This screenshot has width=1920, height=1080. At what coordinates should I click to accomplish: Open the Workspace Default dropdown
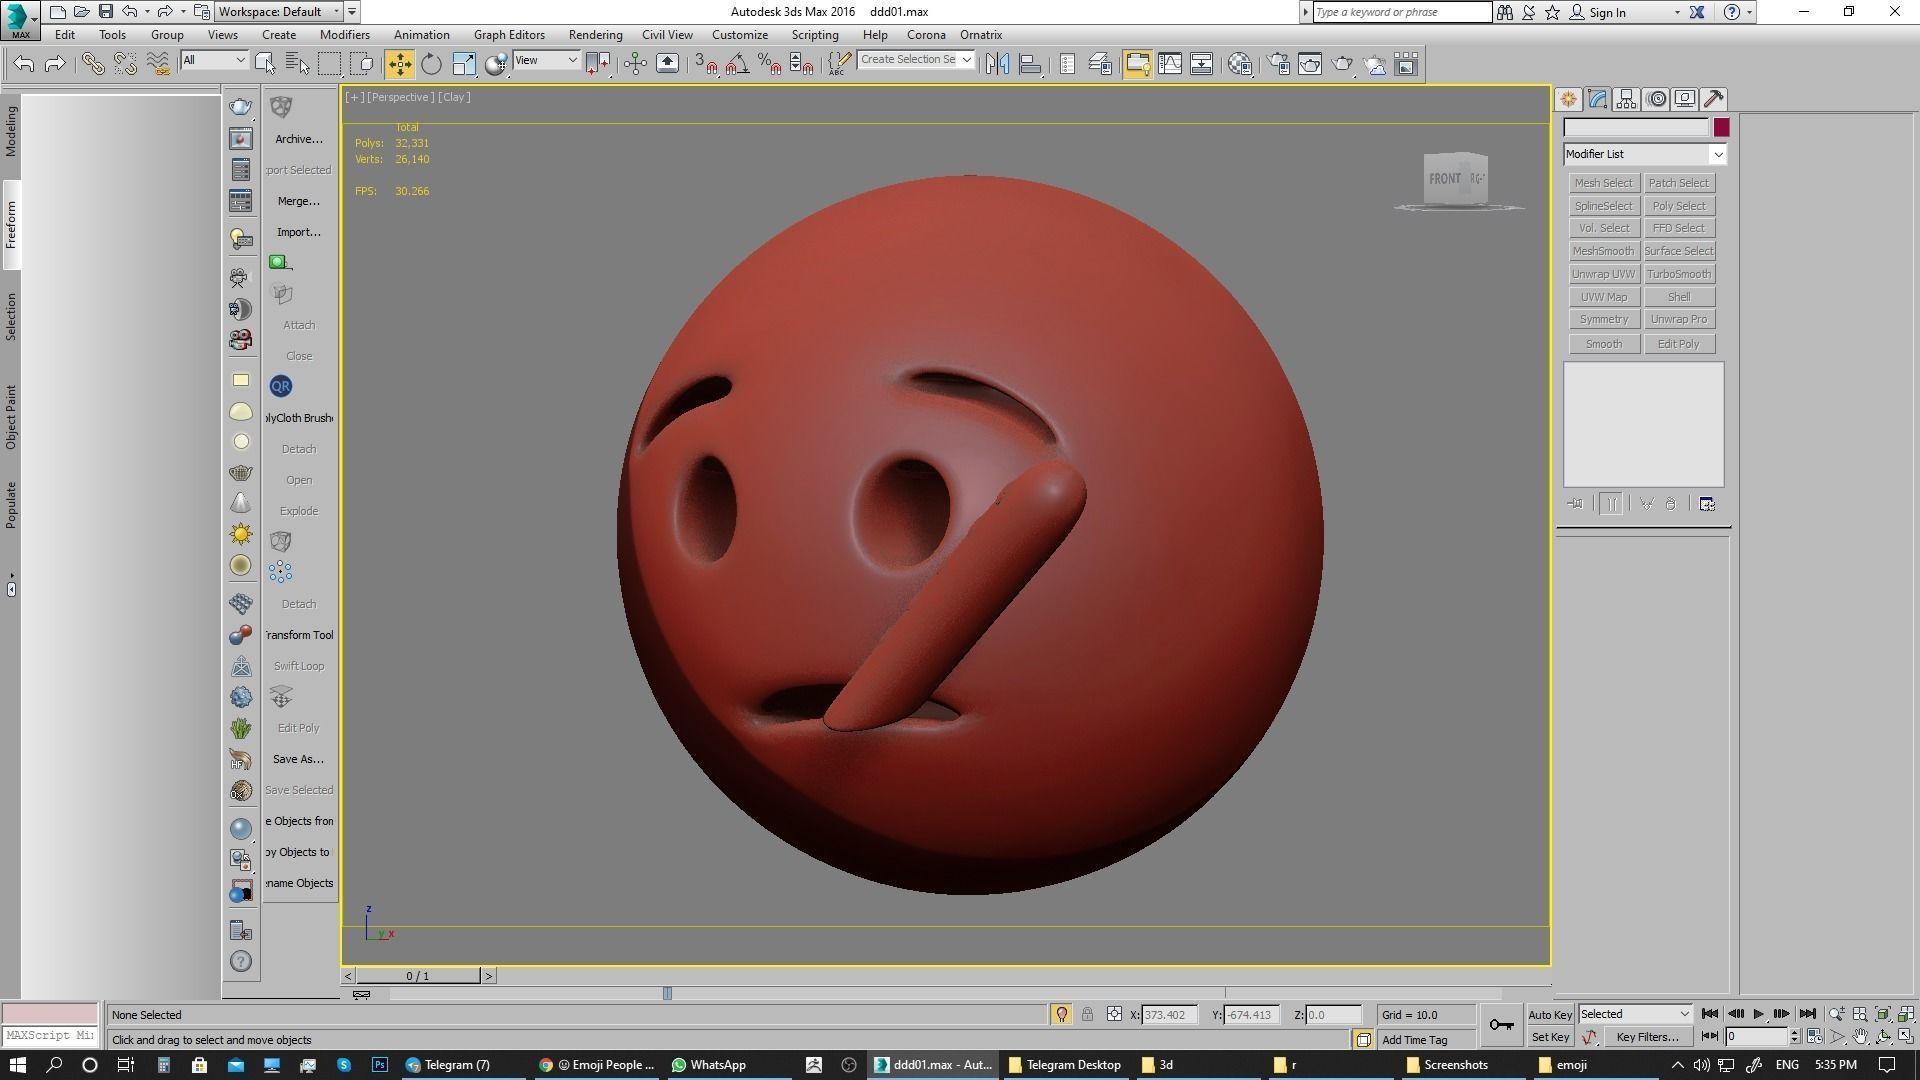click(x=279, y=12)
